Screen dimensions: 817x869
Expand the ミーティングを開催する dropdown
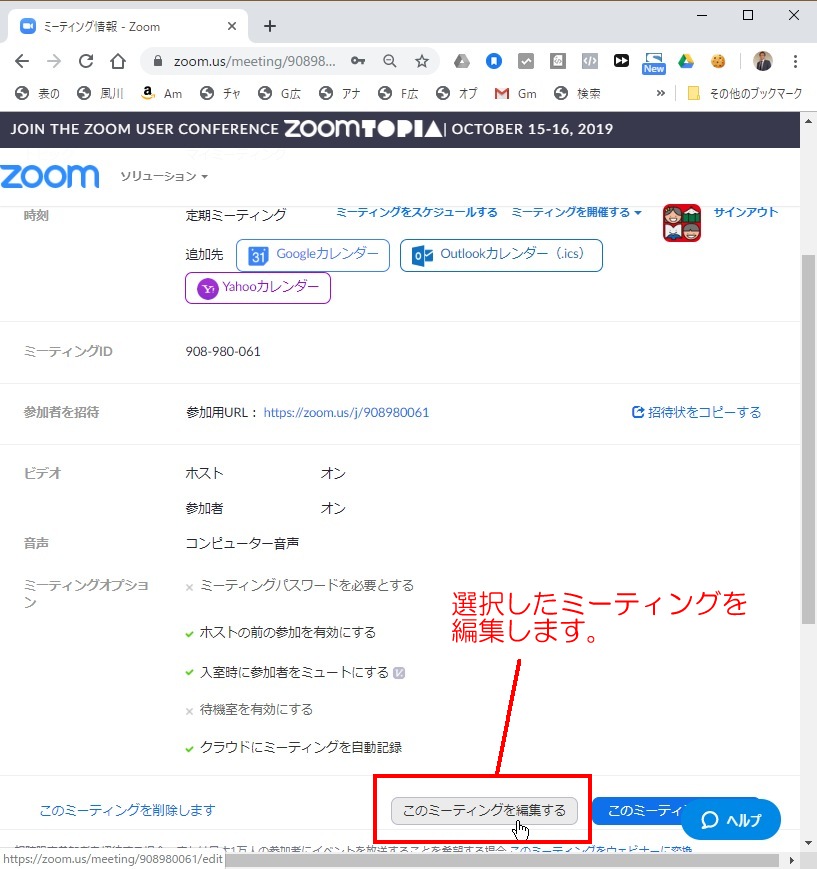click(576, 212)
